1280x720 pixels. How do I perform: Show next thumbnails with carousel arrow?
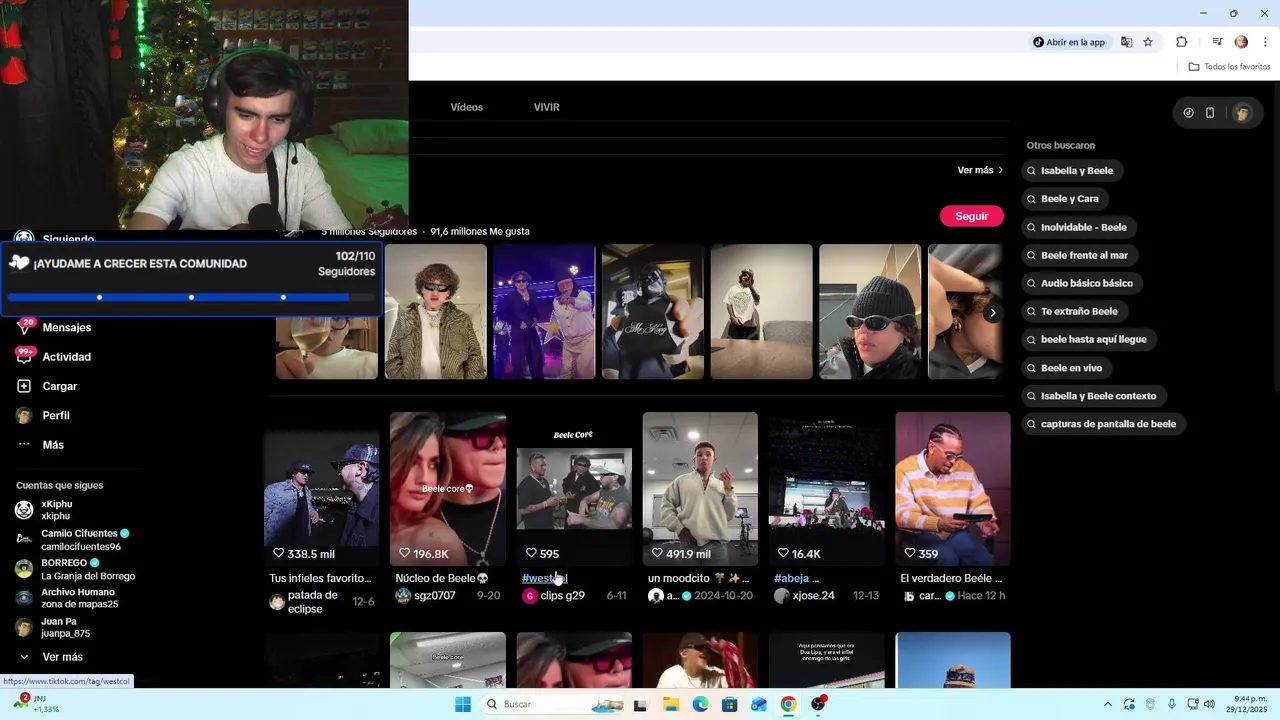[x=992, y=313]
